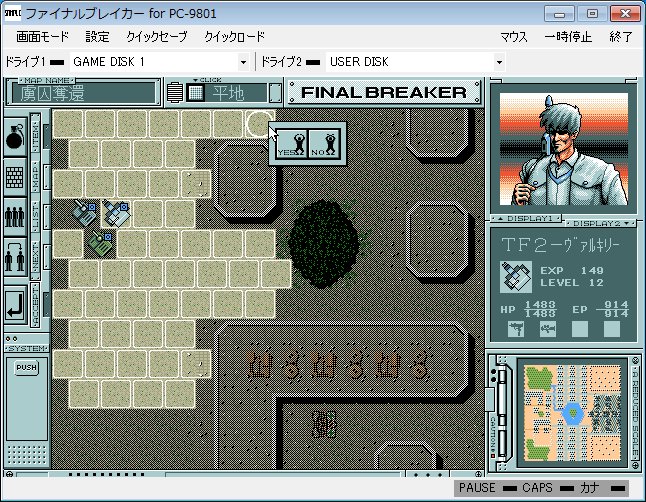Click the FINAL BREAKER title plate

pyautogui.click(x=384, y=92)
